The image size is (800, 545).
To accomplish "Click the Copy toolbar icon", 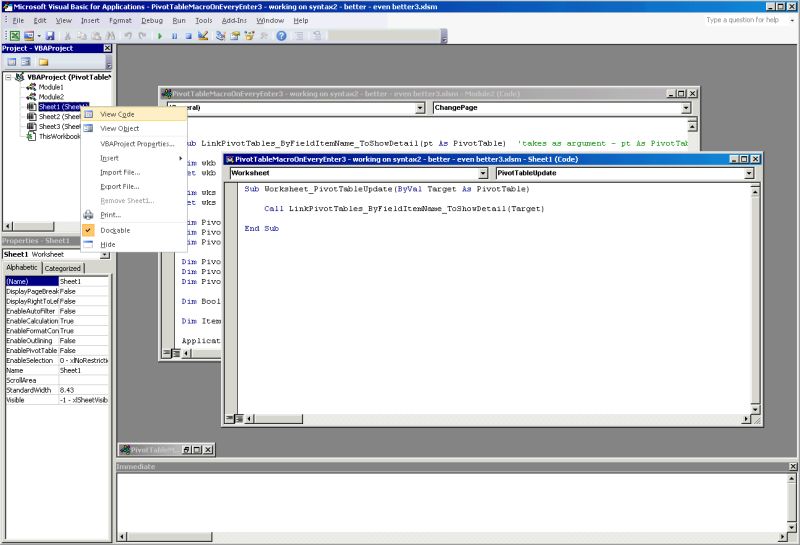I will click(82, 36).
